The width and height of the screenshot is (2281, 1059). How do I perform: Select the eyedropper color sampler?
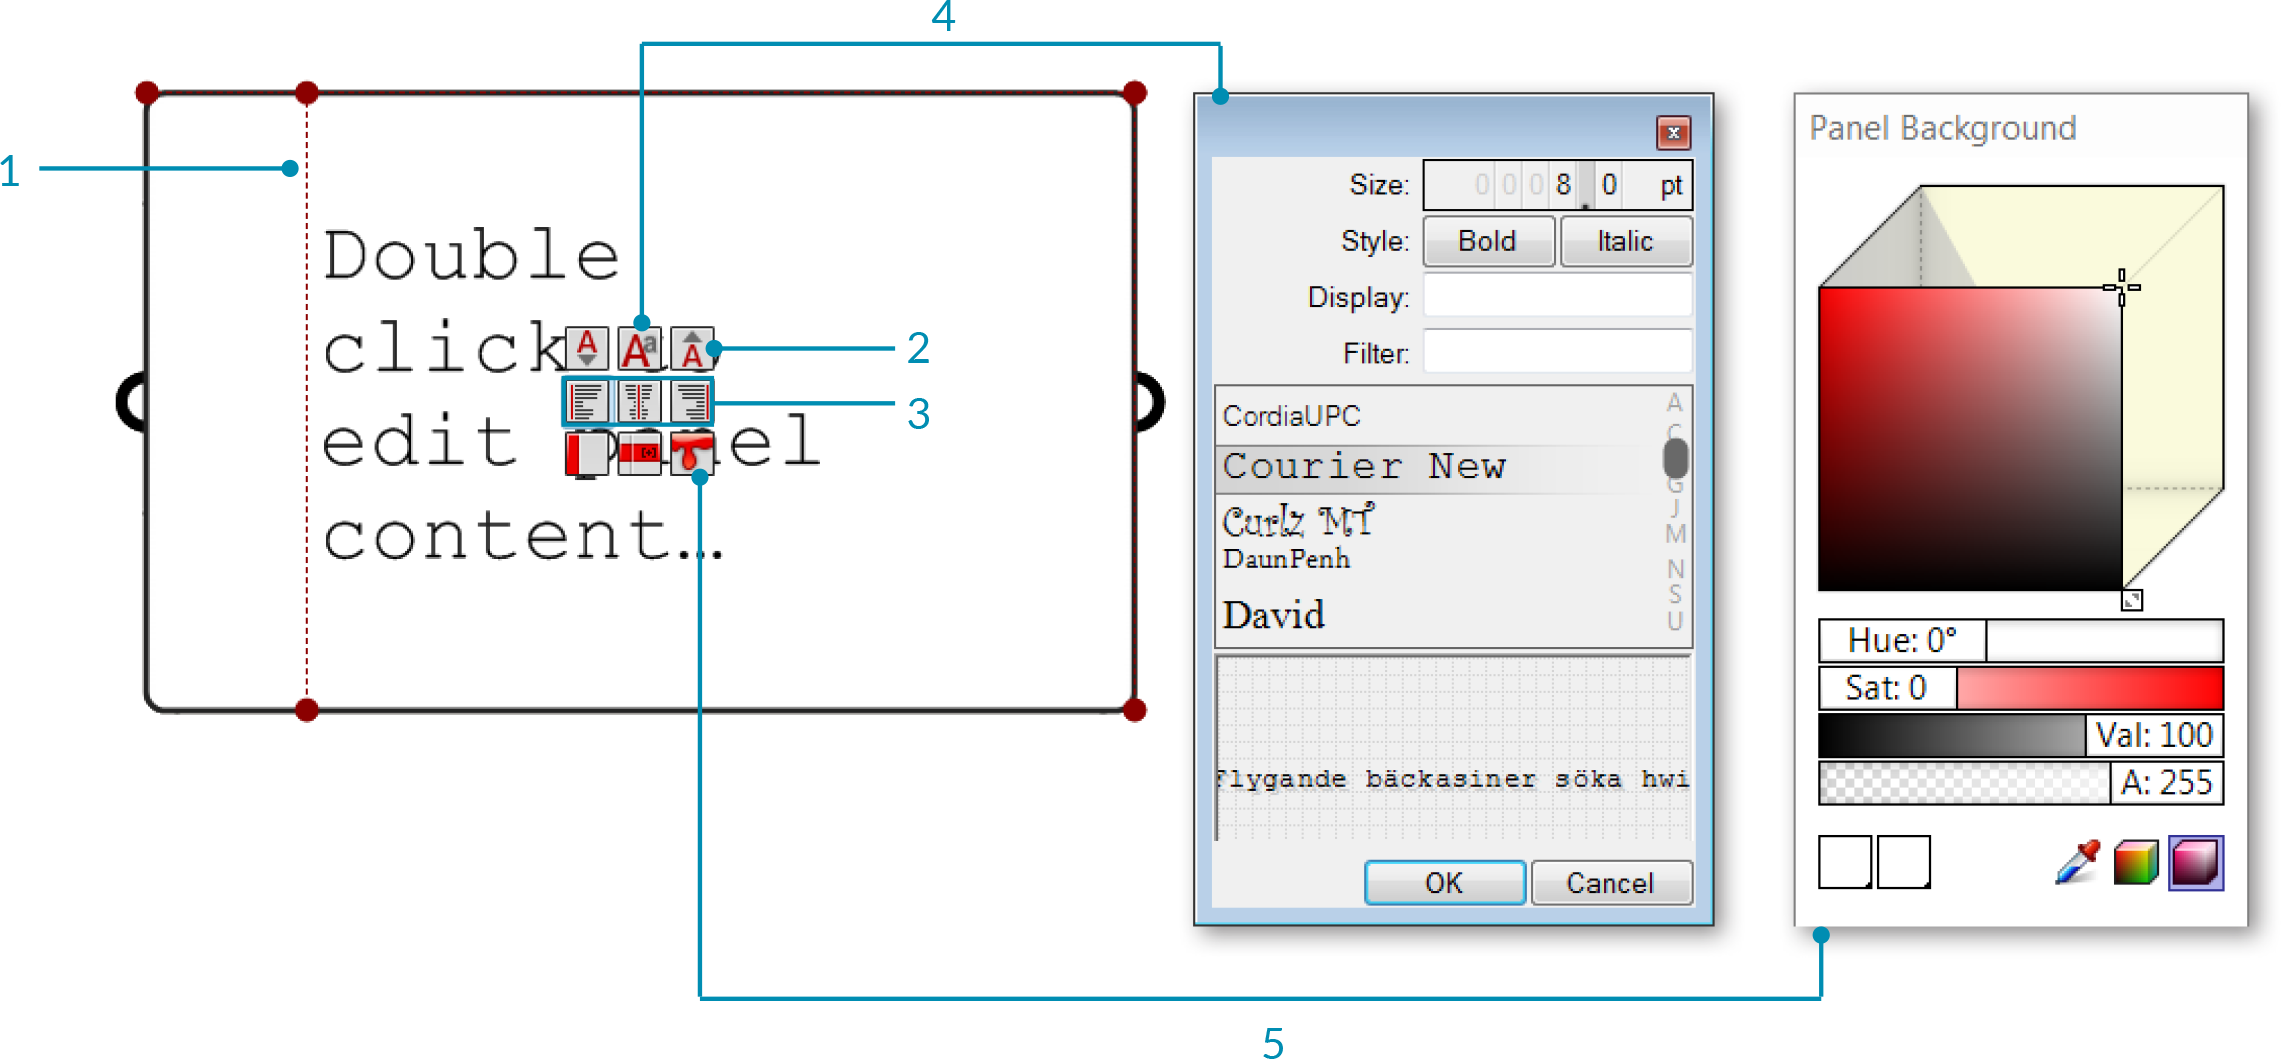(2077, 862)
